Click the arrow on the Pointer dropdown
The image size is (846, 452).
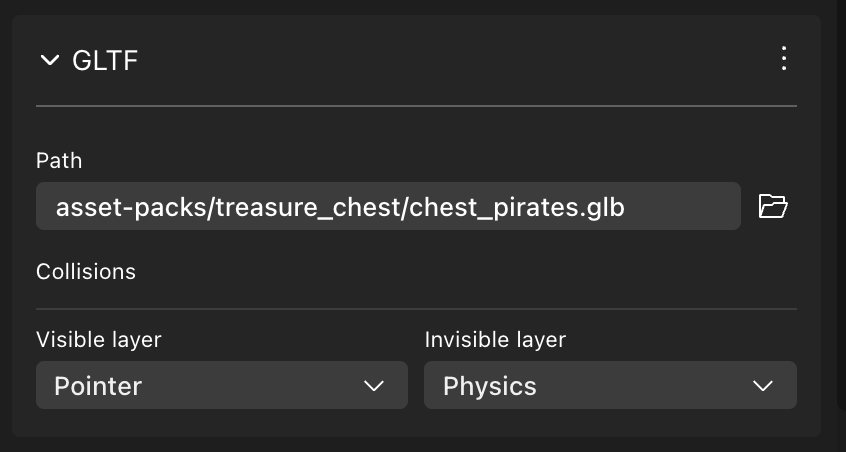tap(374, 386)
